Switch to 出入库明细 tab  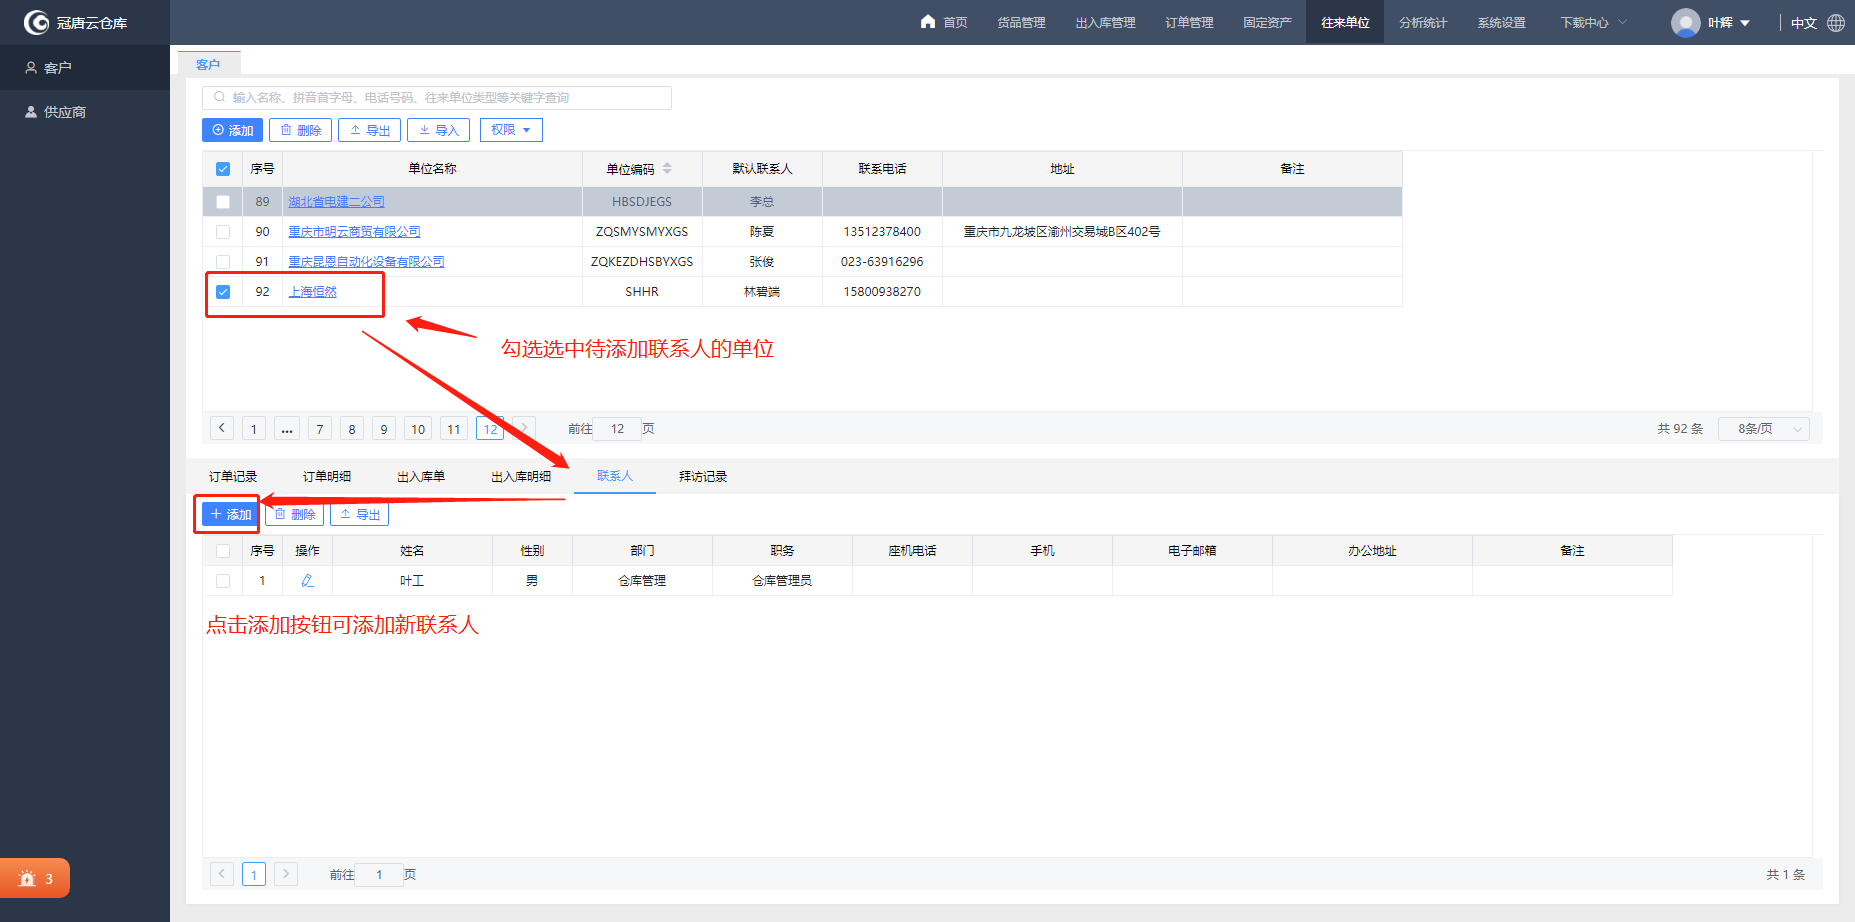tap(521, 476)
